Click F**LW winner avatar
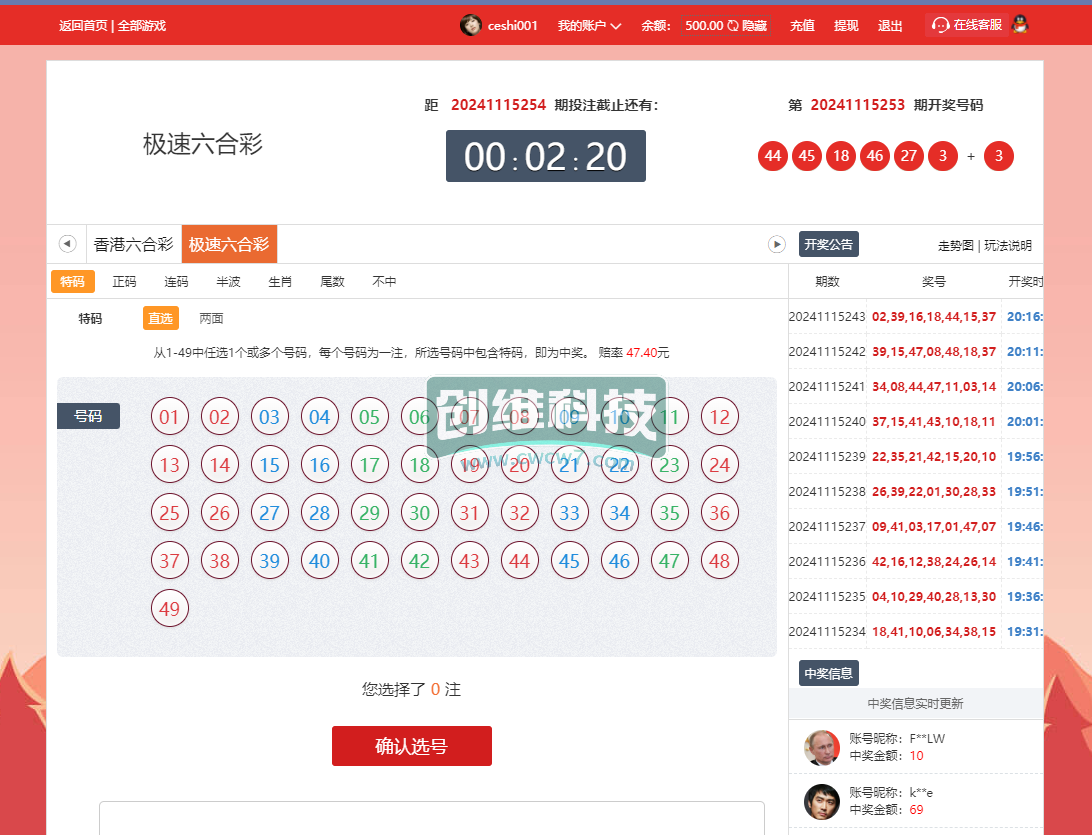 pyautogui.click(x=822, y=747)
